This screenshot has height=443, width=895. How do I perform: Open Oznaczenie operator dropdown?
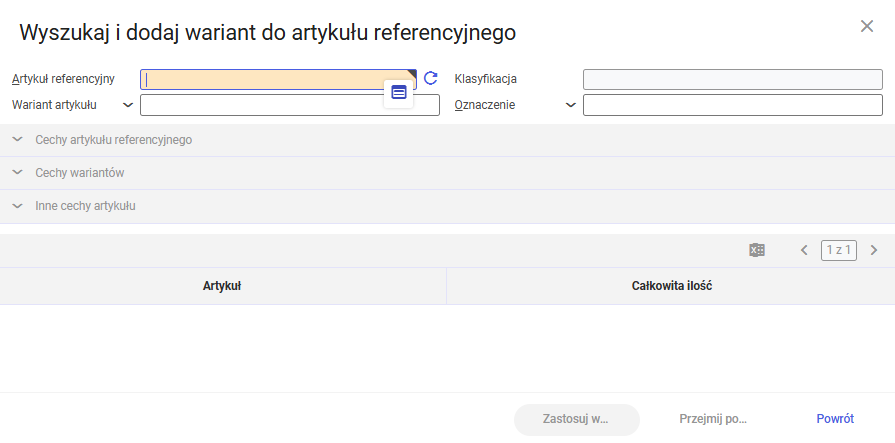coord(570,105)
